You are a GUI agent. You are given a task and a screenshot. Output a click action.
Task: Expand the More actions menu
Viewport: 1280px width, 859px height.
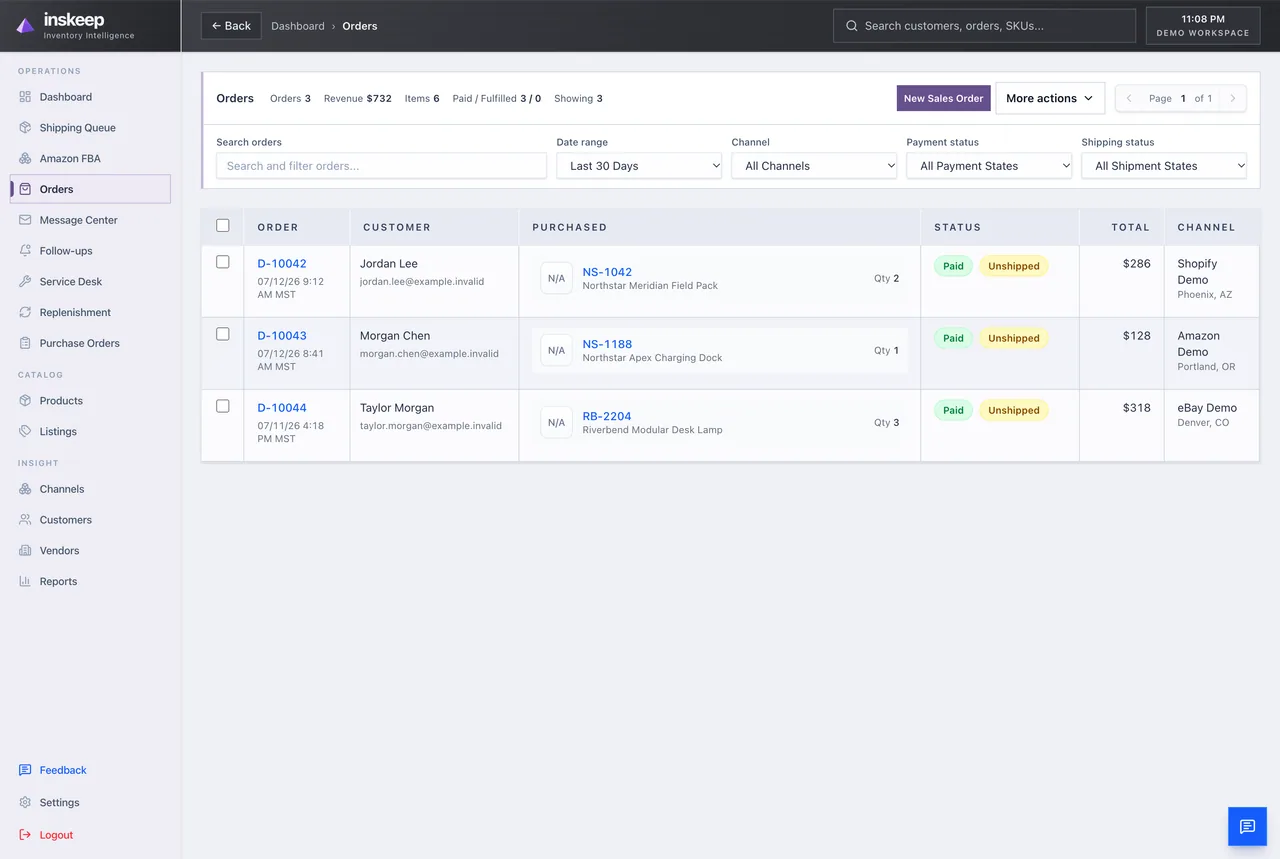(1050, 98)
